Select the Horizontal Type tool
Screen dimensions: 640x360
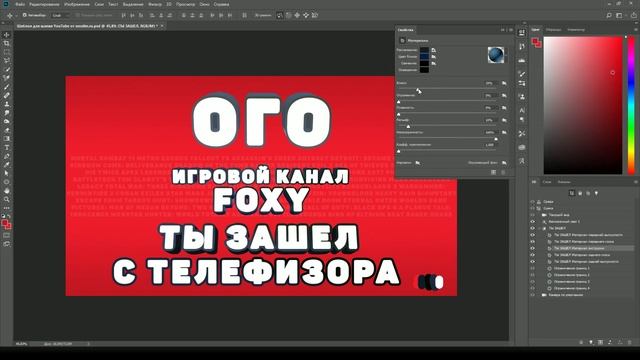[7, 147]
